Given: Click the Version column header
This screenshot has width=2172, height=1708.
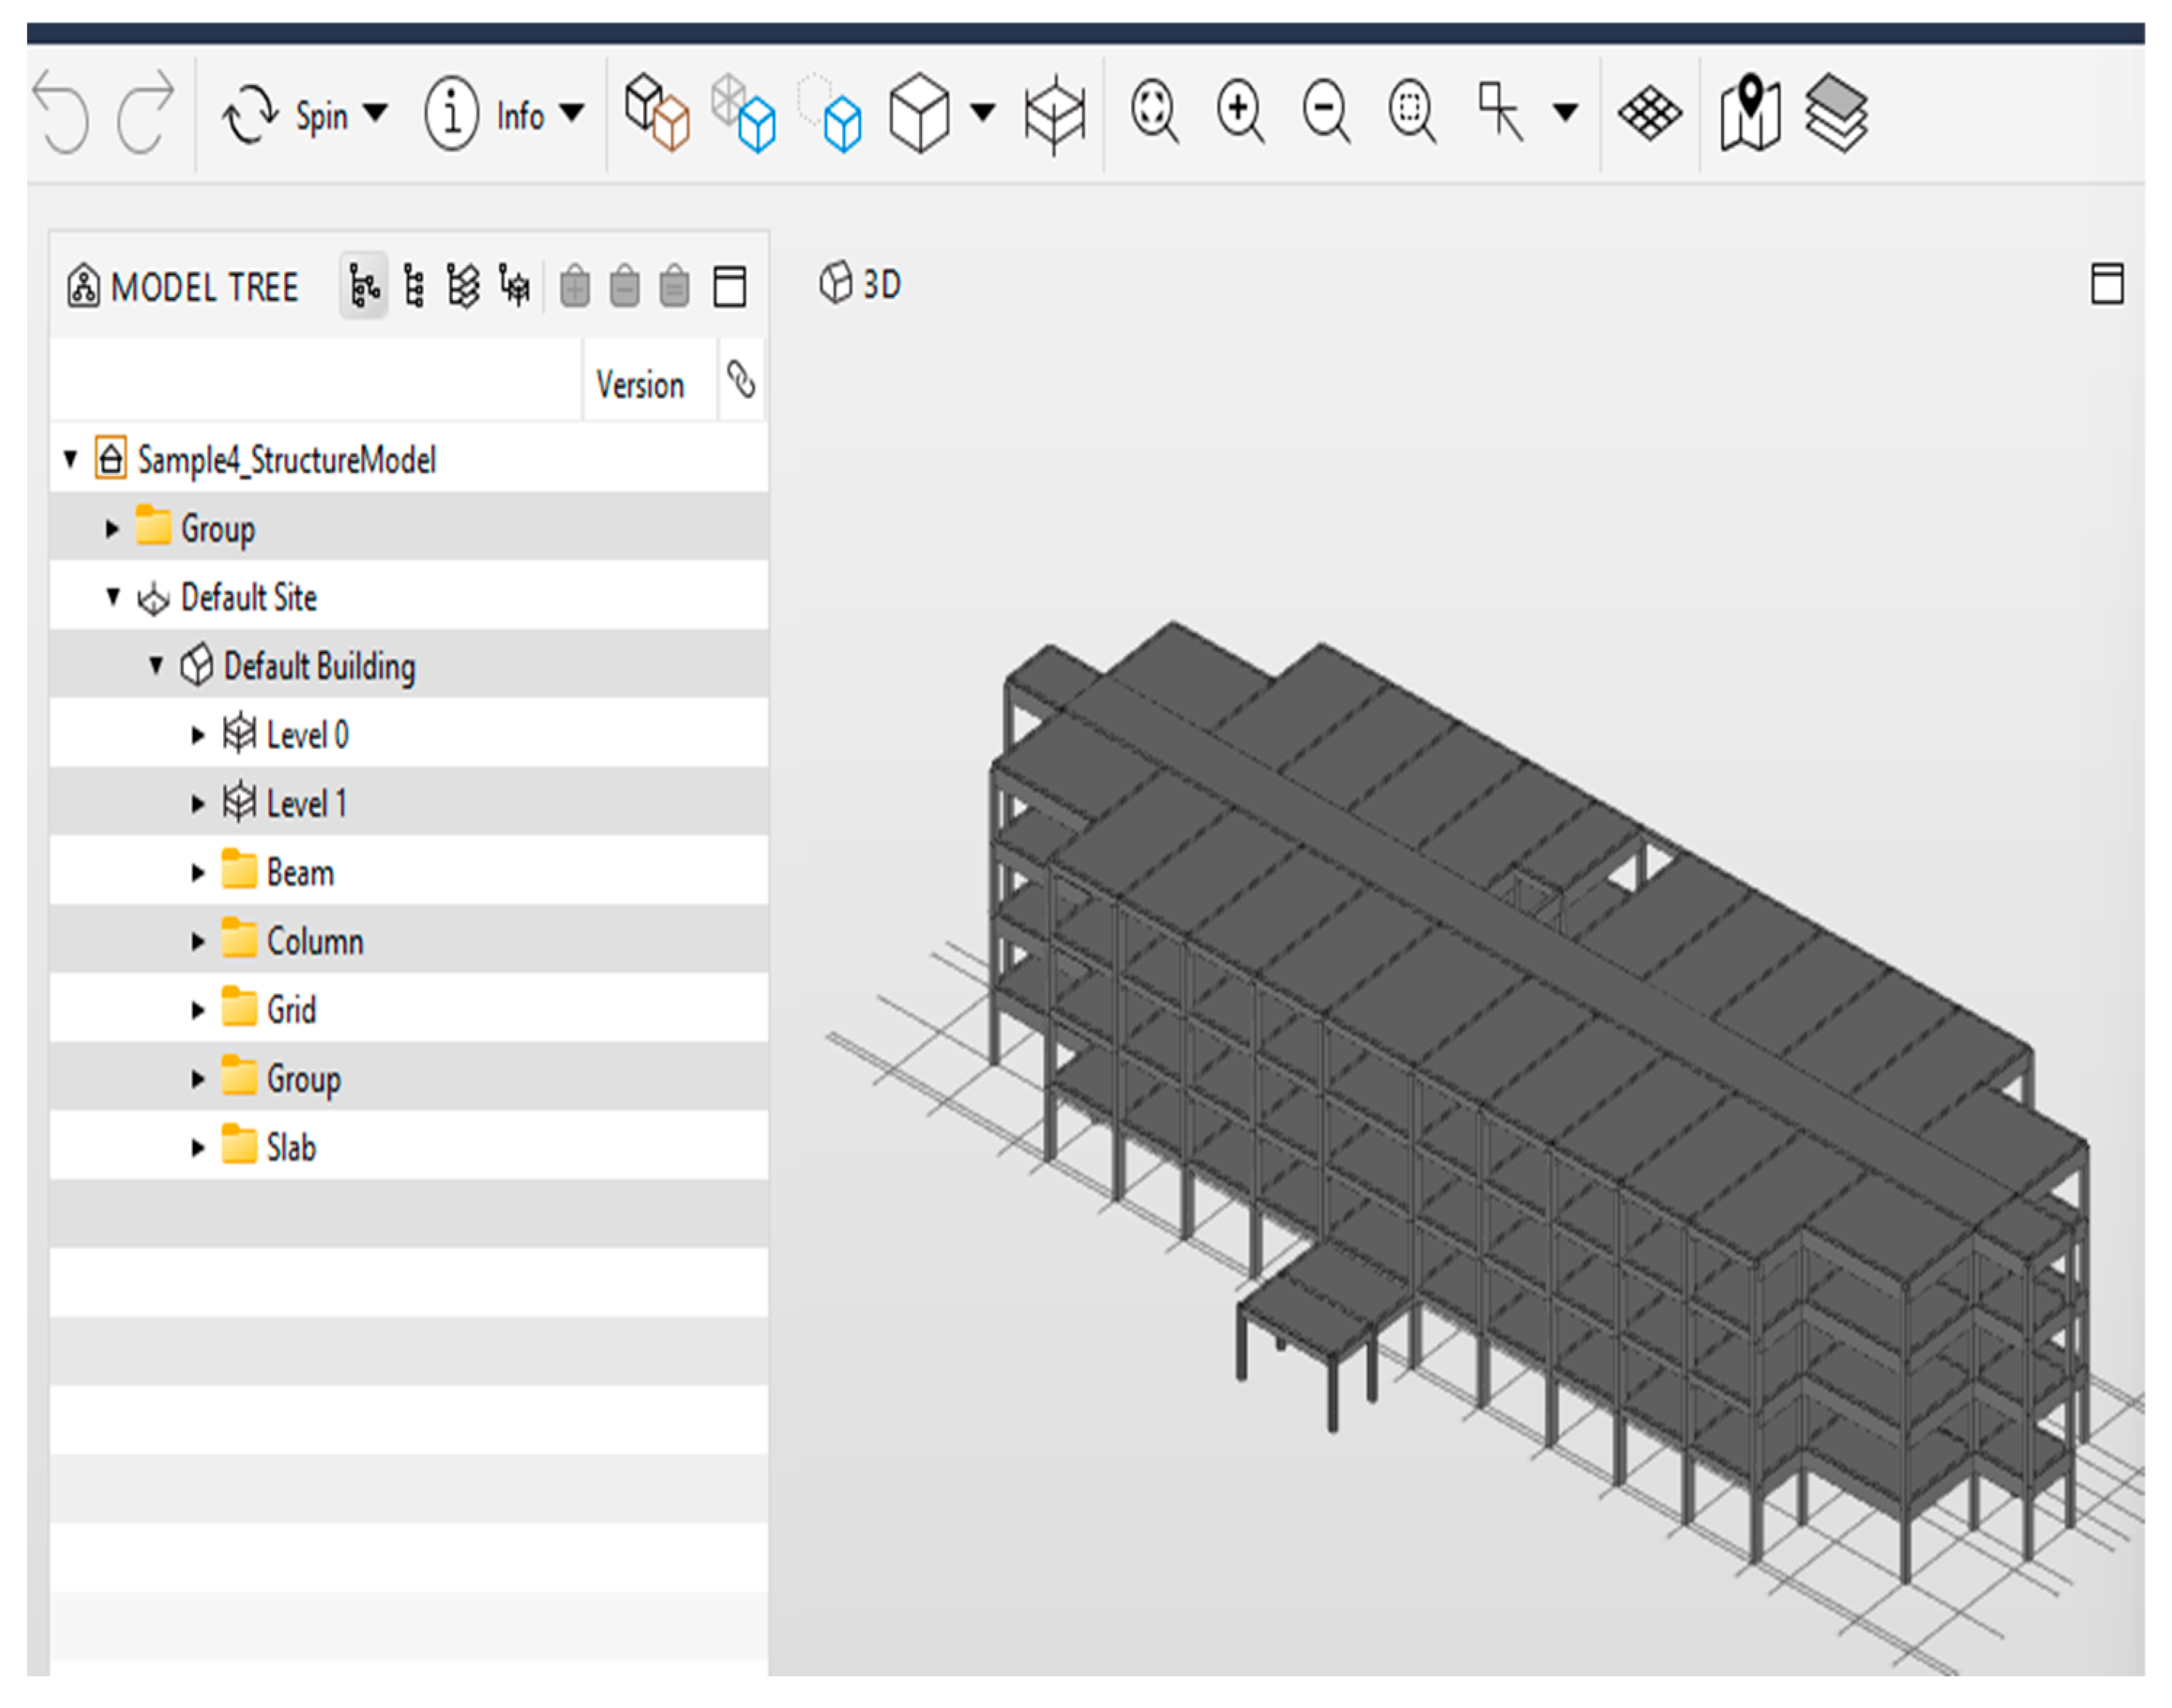Looking at the screenshot, I should (640, 385).
